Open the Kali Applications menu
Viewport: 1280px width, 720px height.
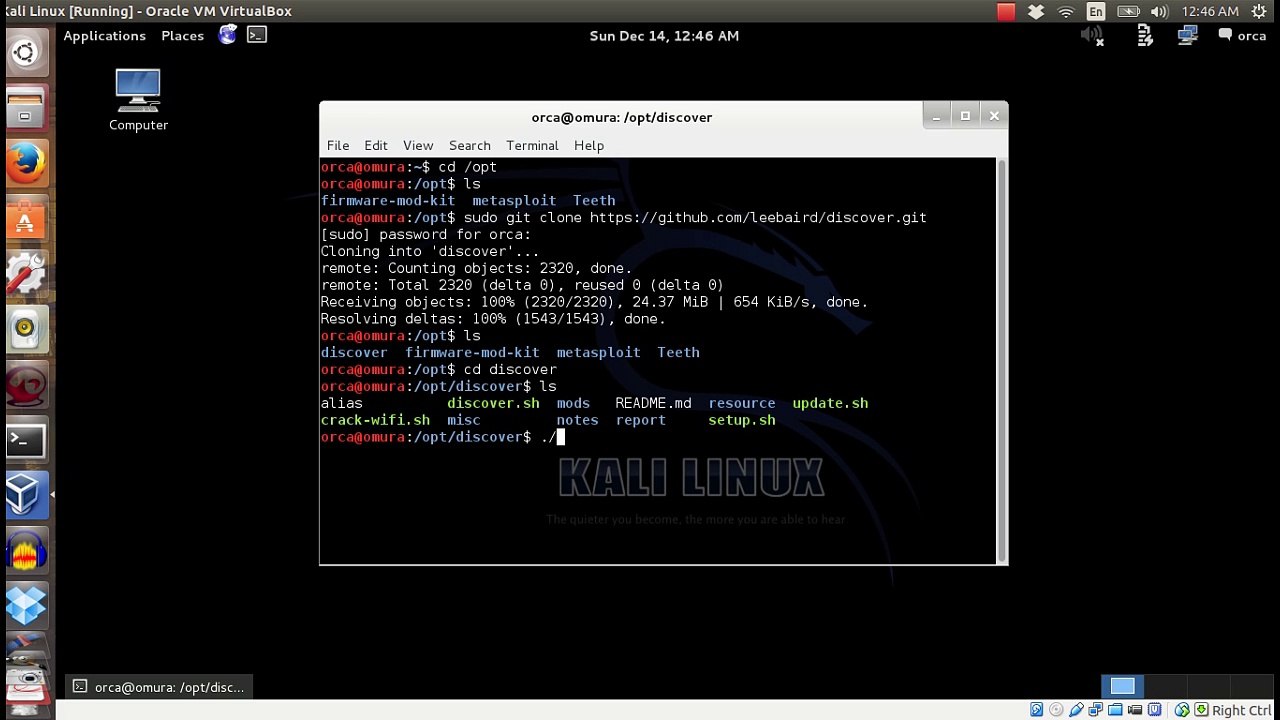(x=104, y=36)
